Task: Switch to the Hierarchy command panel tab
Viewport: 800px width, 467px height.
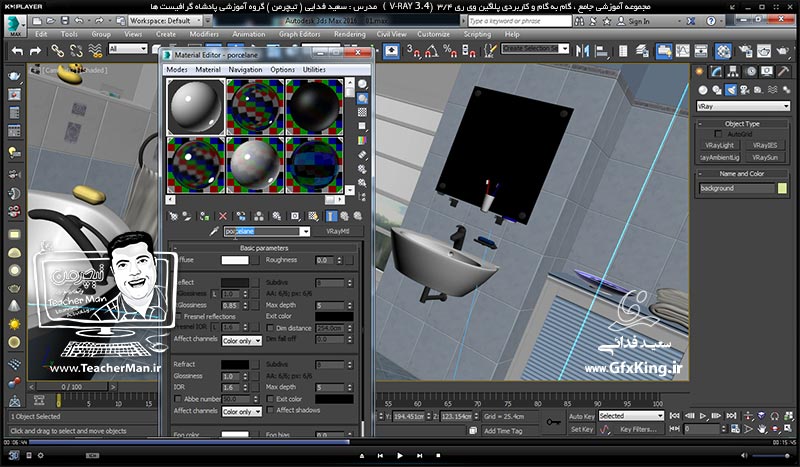Action: tap(733, 71)
